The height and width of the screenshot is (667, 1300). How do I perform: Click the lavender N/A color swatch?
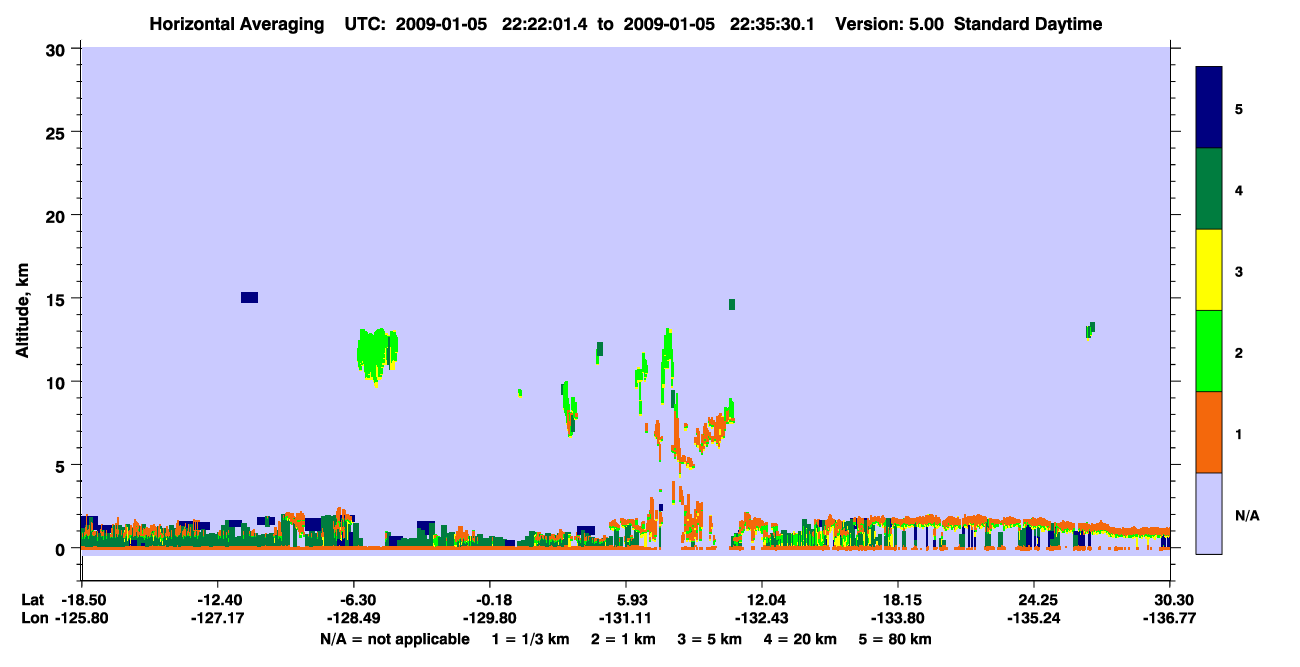click(x=1209, y=513)
